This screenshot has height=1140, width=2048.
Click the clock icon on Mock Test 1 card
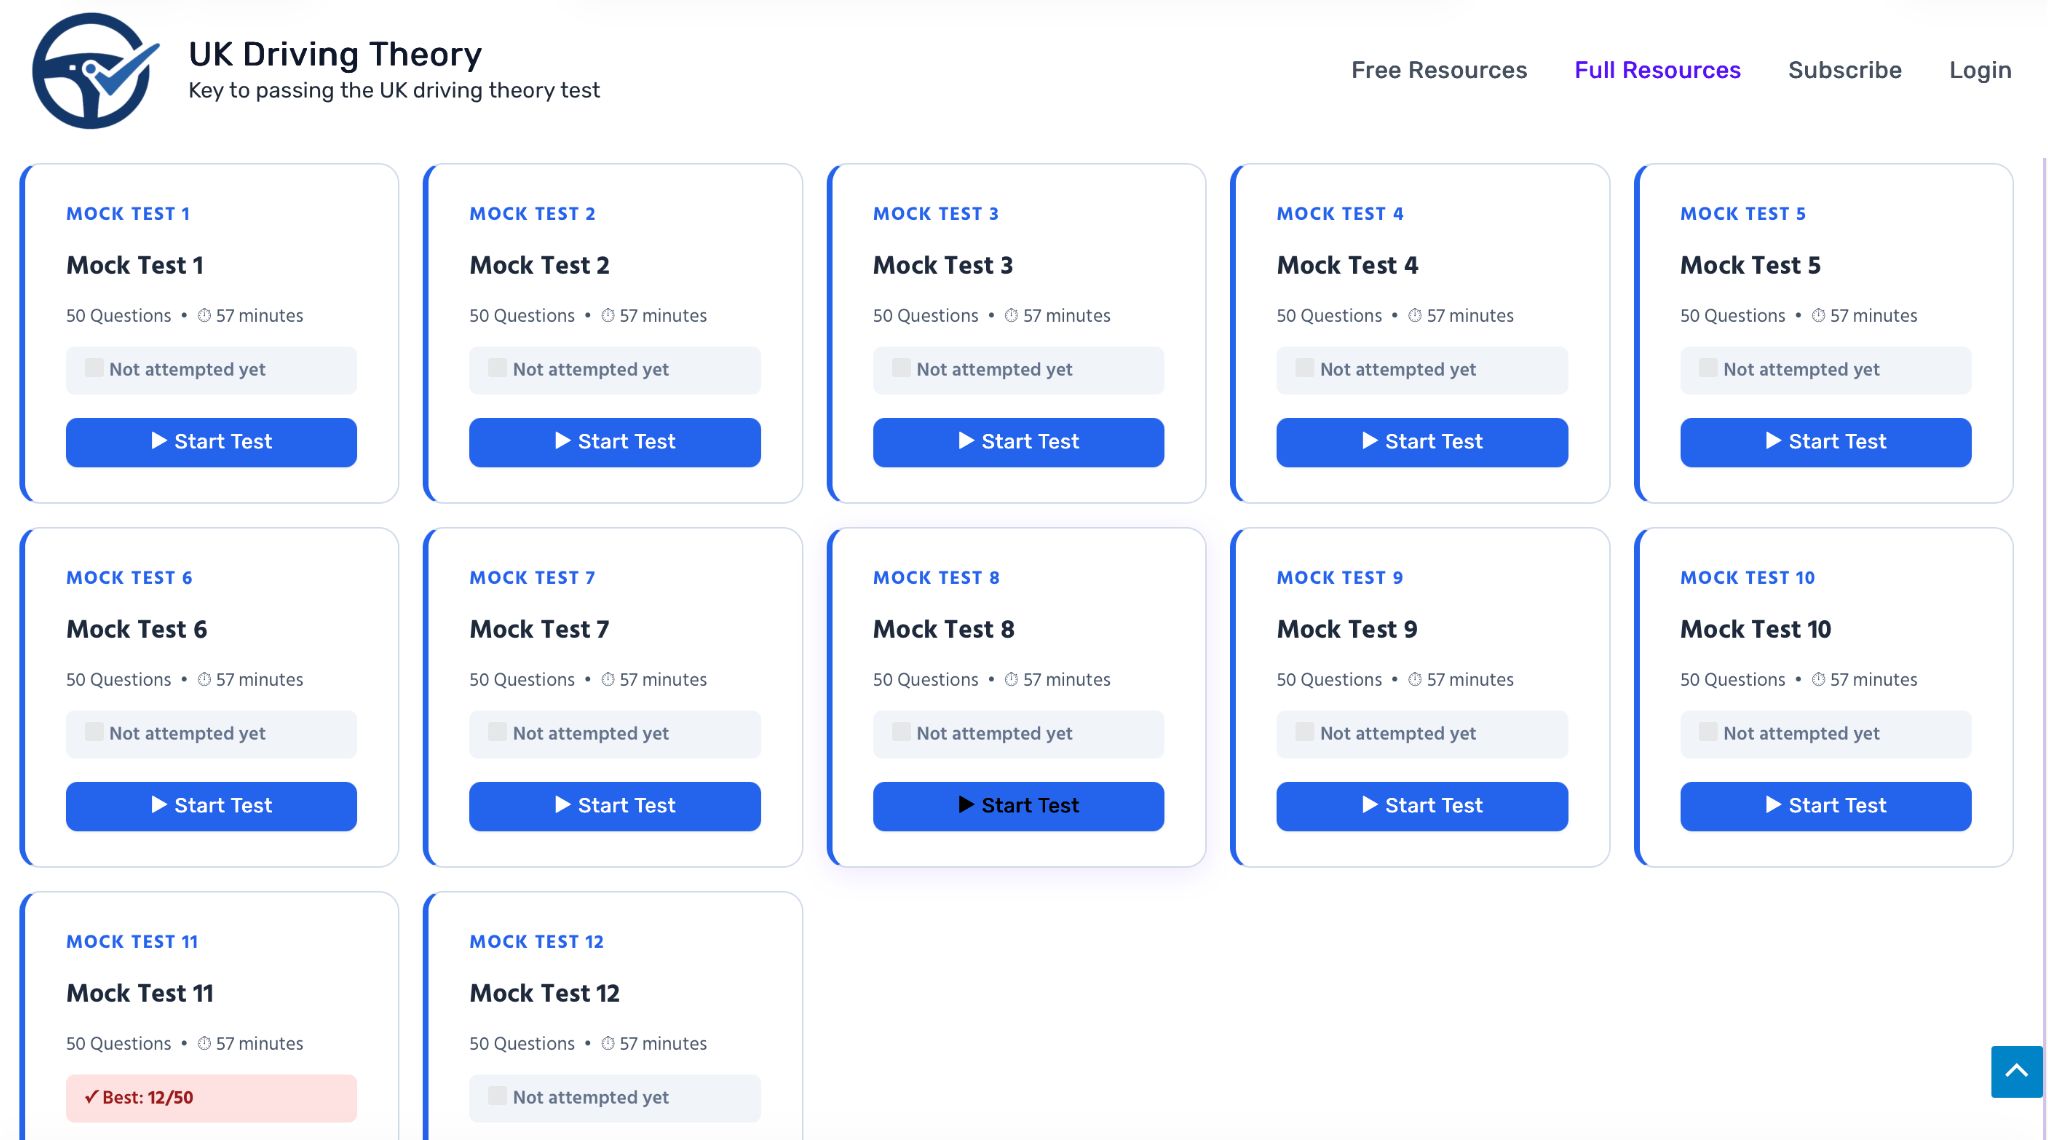click(204, 316)
